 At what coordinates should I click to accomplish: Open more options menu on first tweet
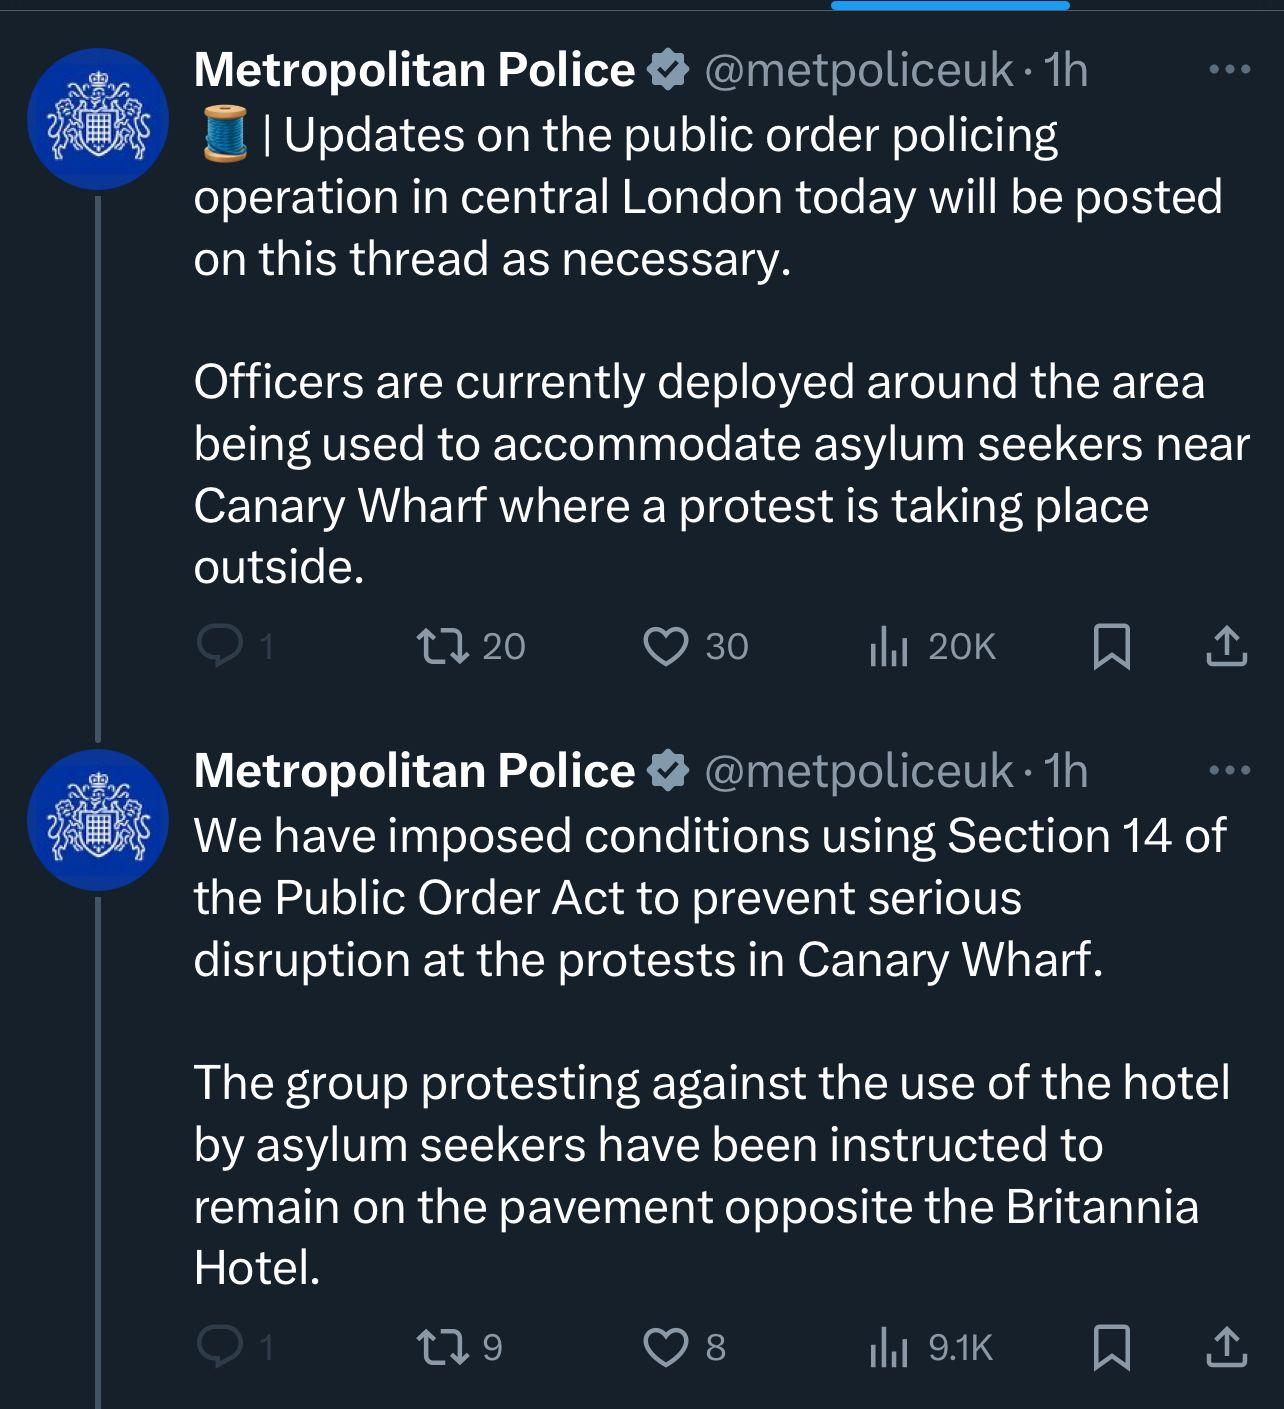[1229, 70]
